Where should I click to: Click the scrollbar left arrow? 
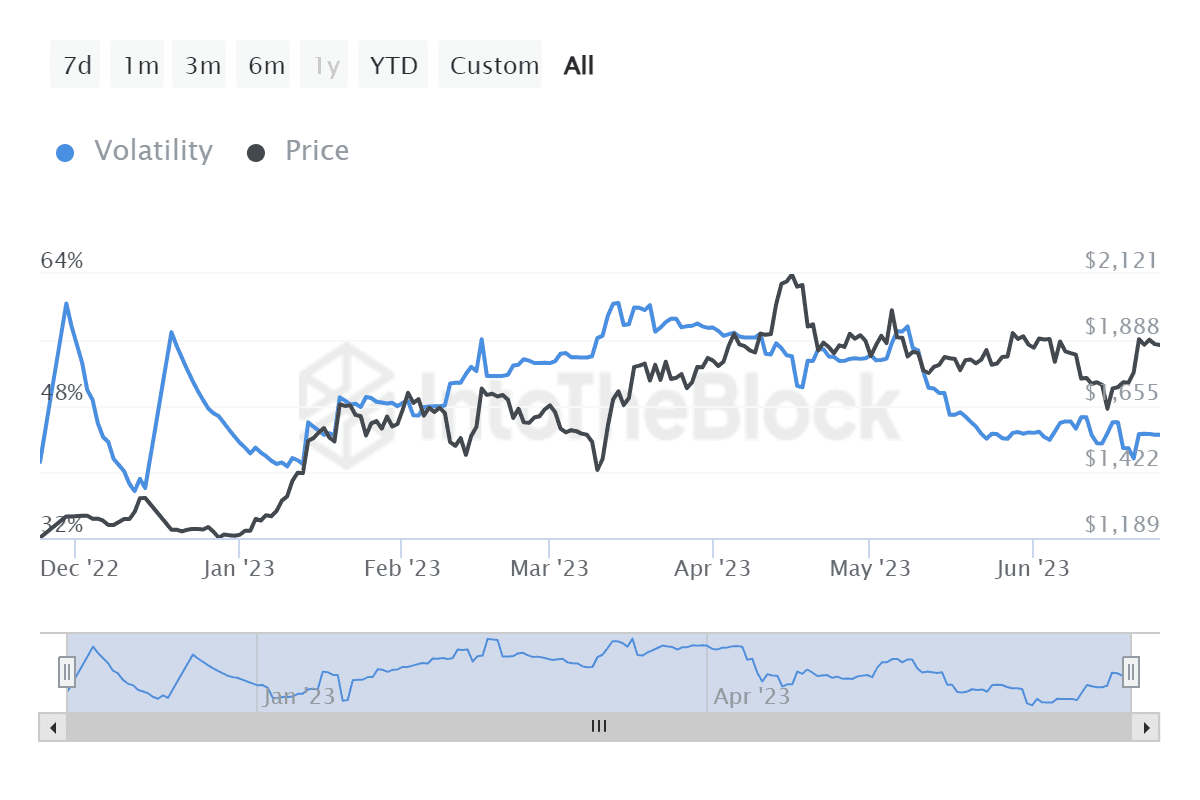53,727
